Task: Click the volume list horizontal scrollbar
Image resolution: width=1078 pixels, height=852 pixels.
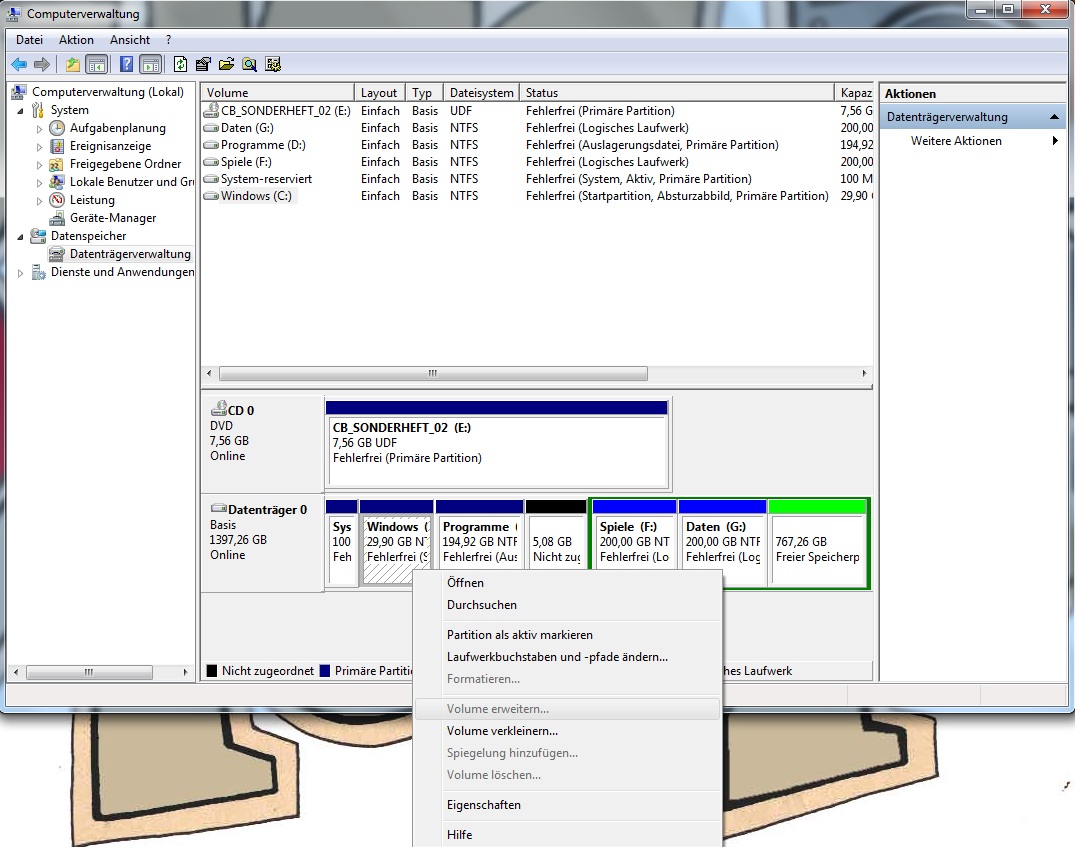Action: [433, 374]
